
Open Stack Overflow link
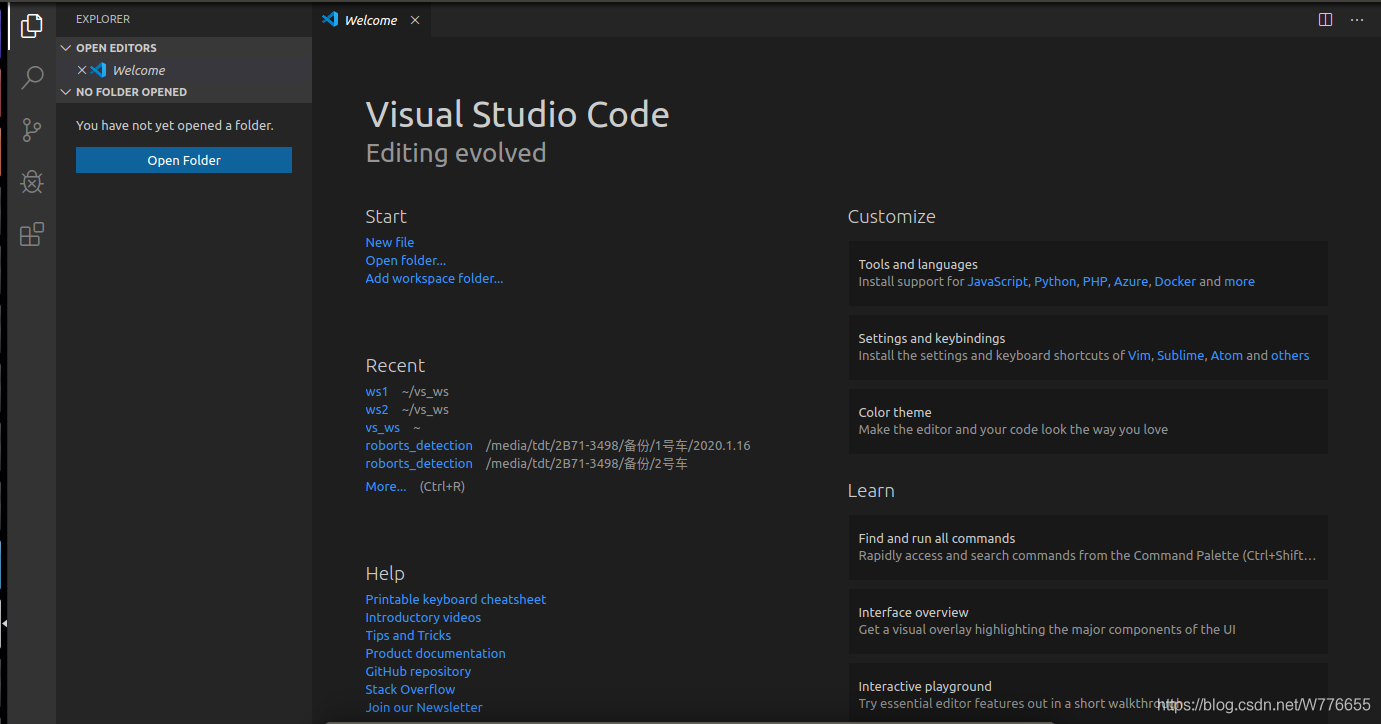click(x=410, y=689)
